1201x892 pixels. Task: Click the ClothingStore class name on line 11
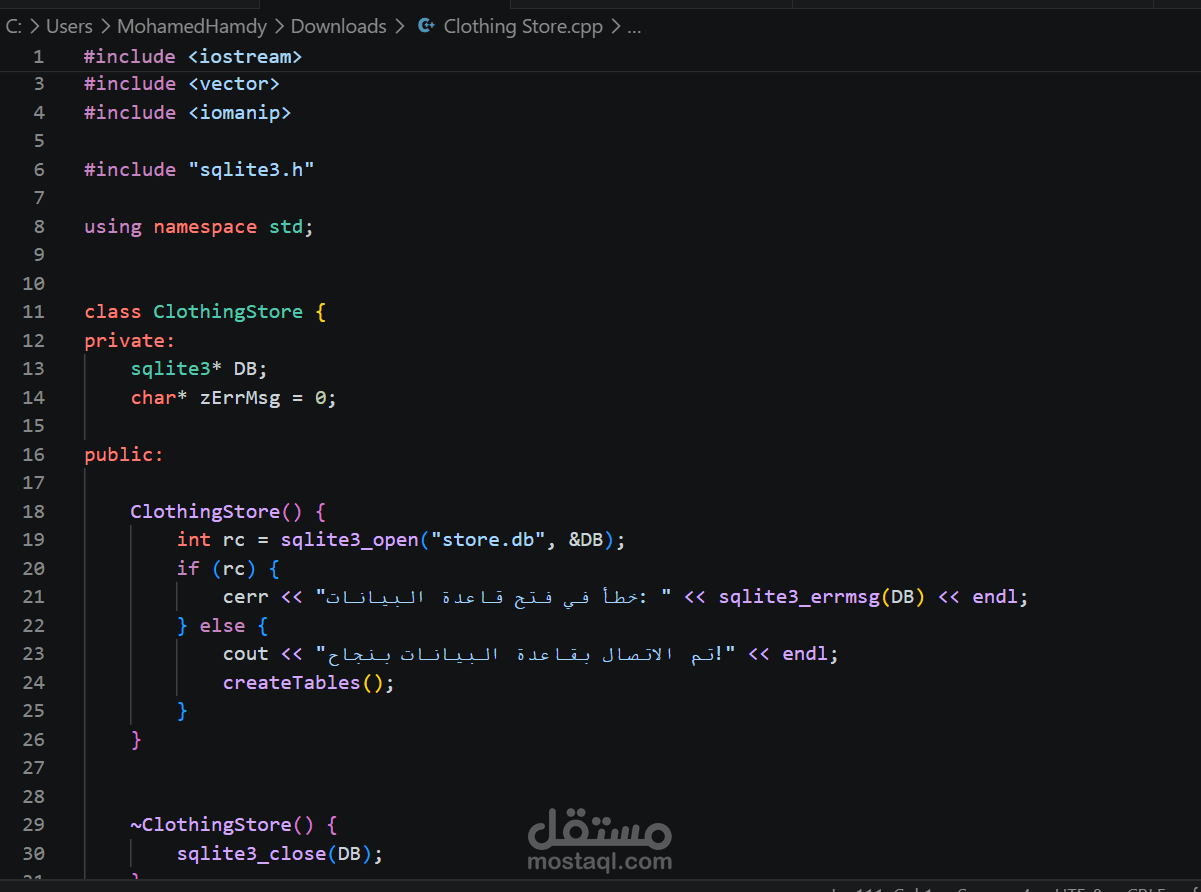click(x=228, y=312)
